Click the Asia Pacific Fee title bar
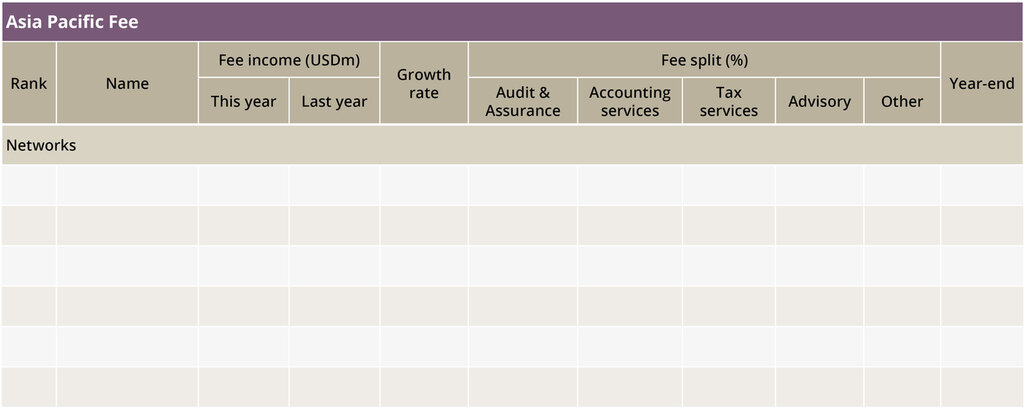 click(512, 21)
